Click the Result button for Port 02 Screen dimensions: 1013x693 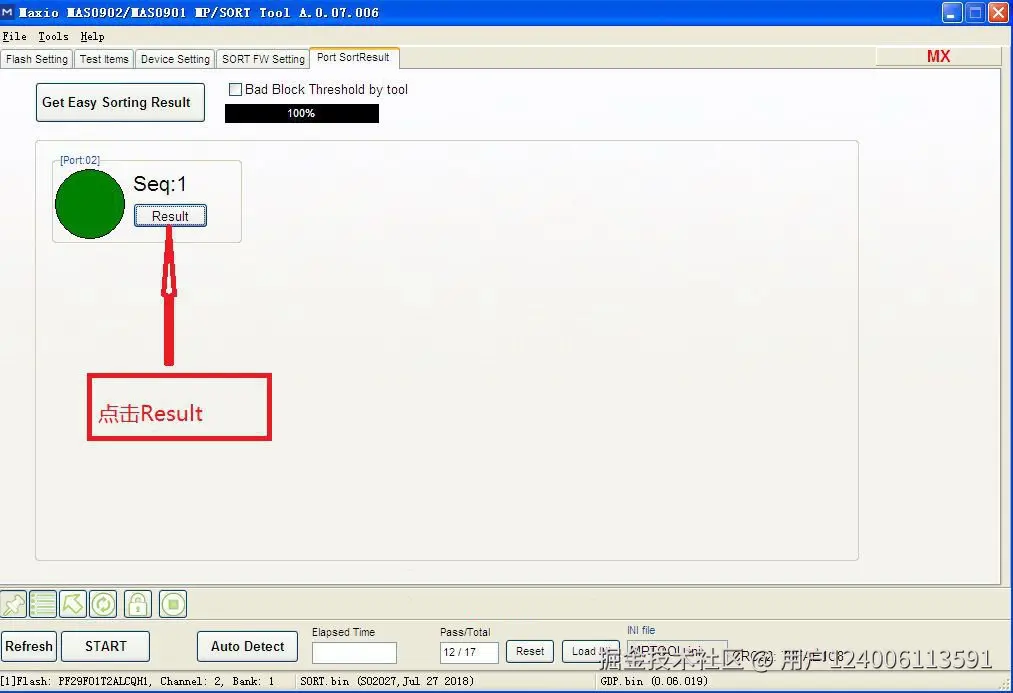click(x=171, y=216)
